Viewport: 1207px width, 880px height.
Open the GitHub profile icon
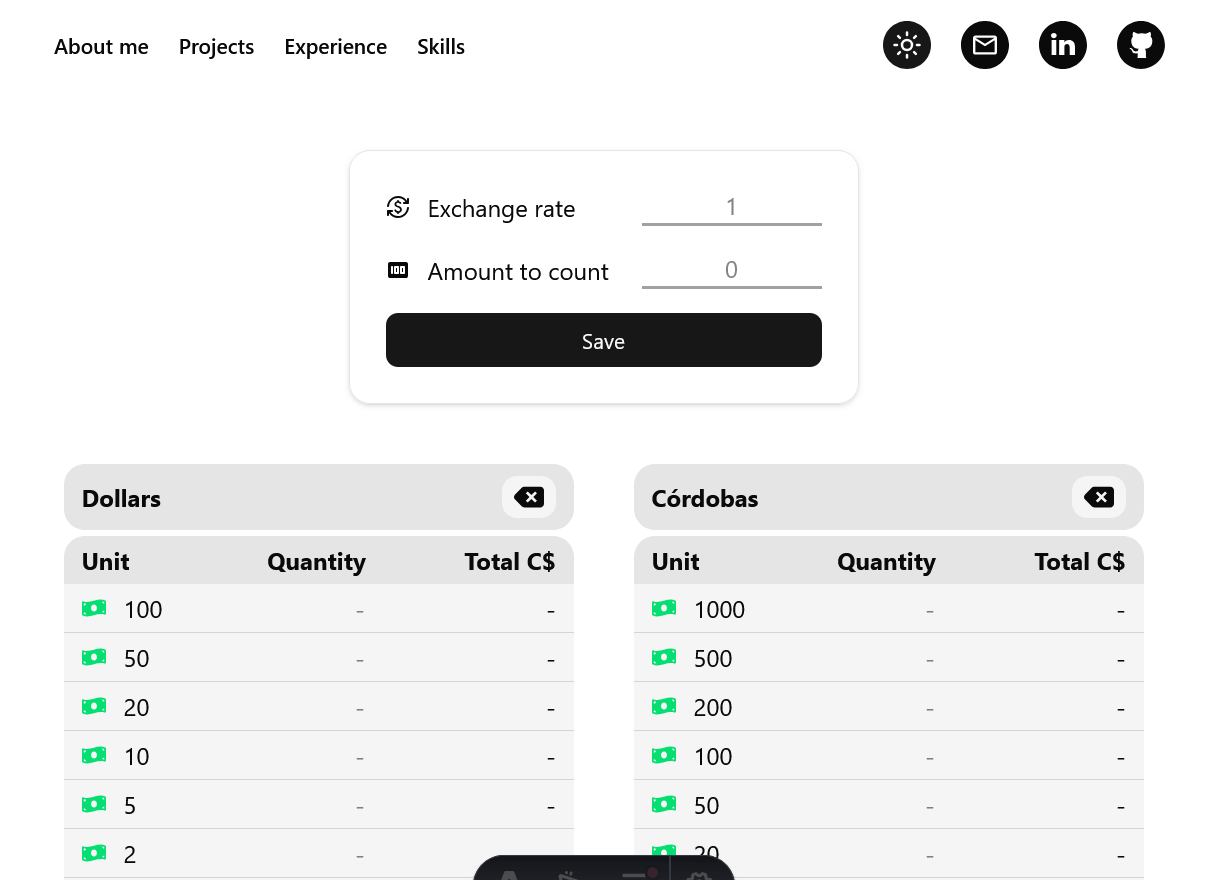tap(1140, 46)
